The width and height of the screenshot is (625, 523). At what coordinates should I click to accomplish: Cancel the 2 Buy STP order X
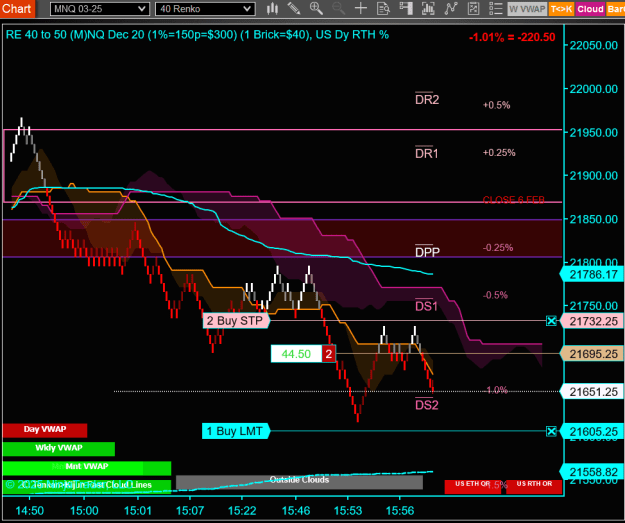[x=551, y=320]
